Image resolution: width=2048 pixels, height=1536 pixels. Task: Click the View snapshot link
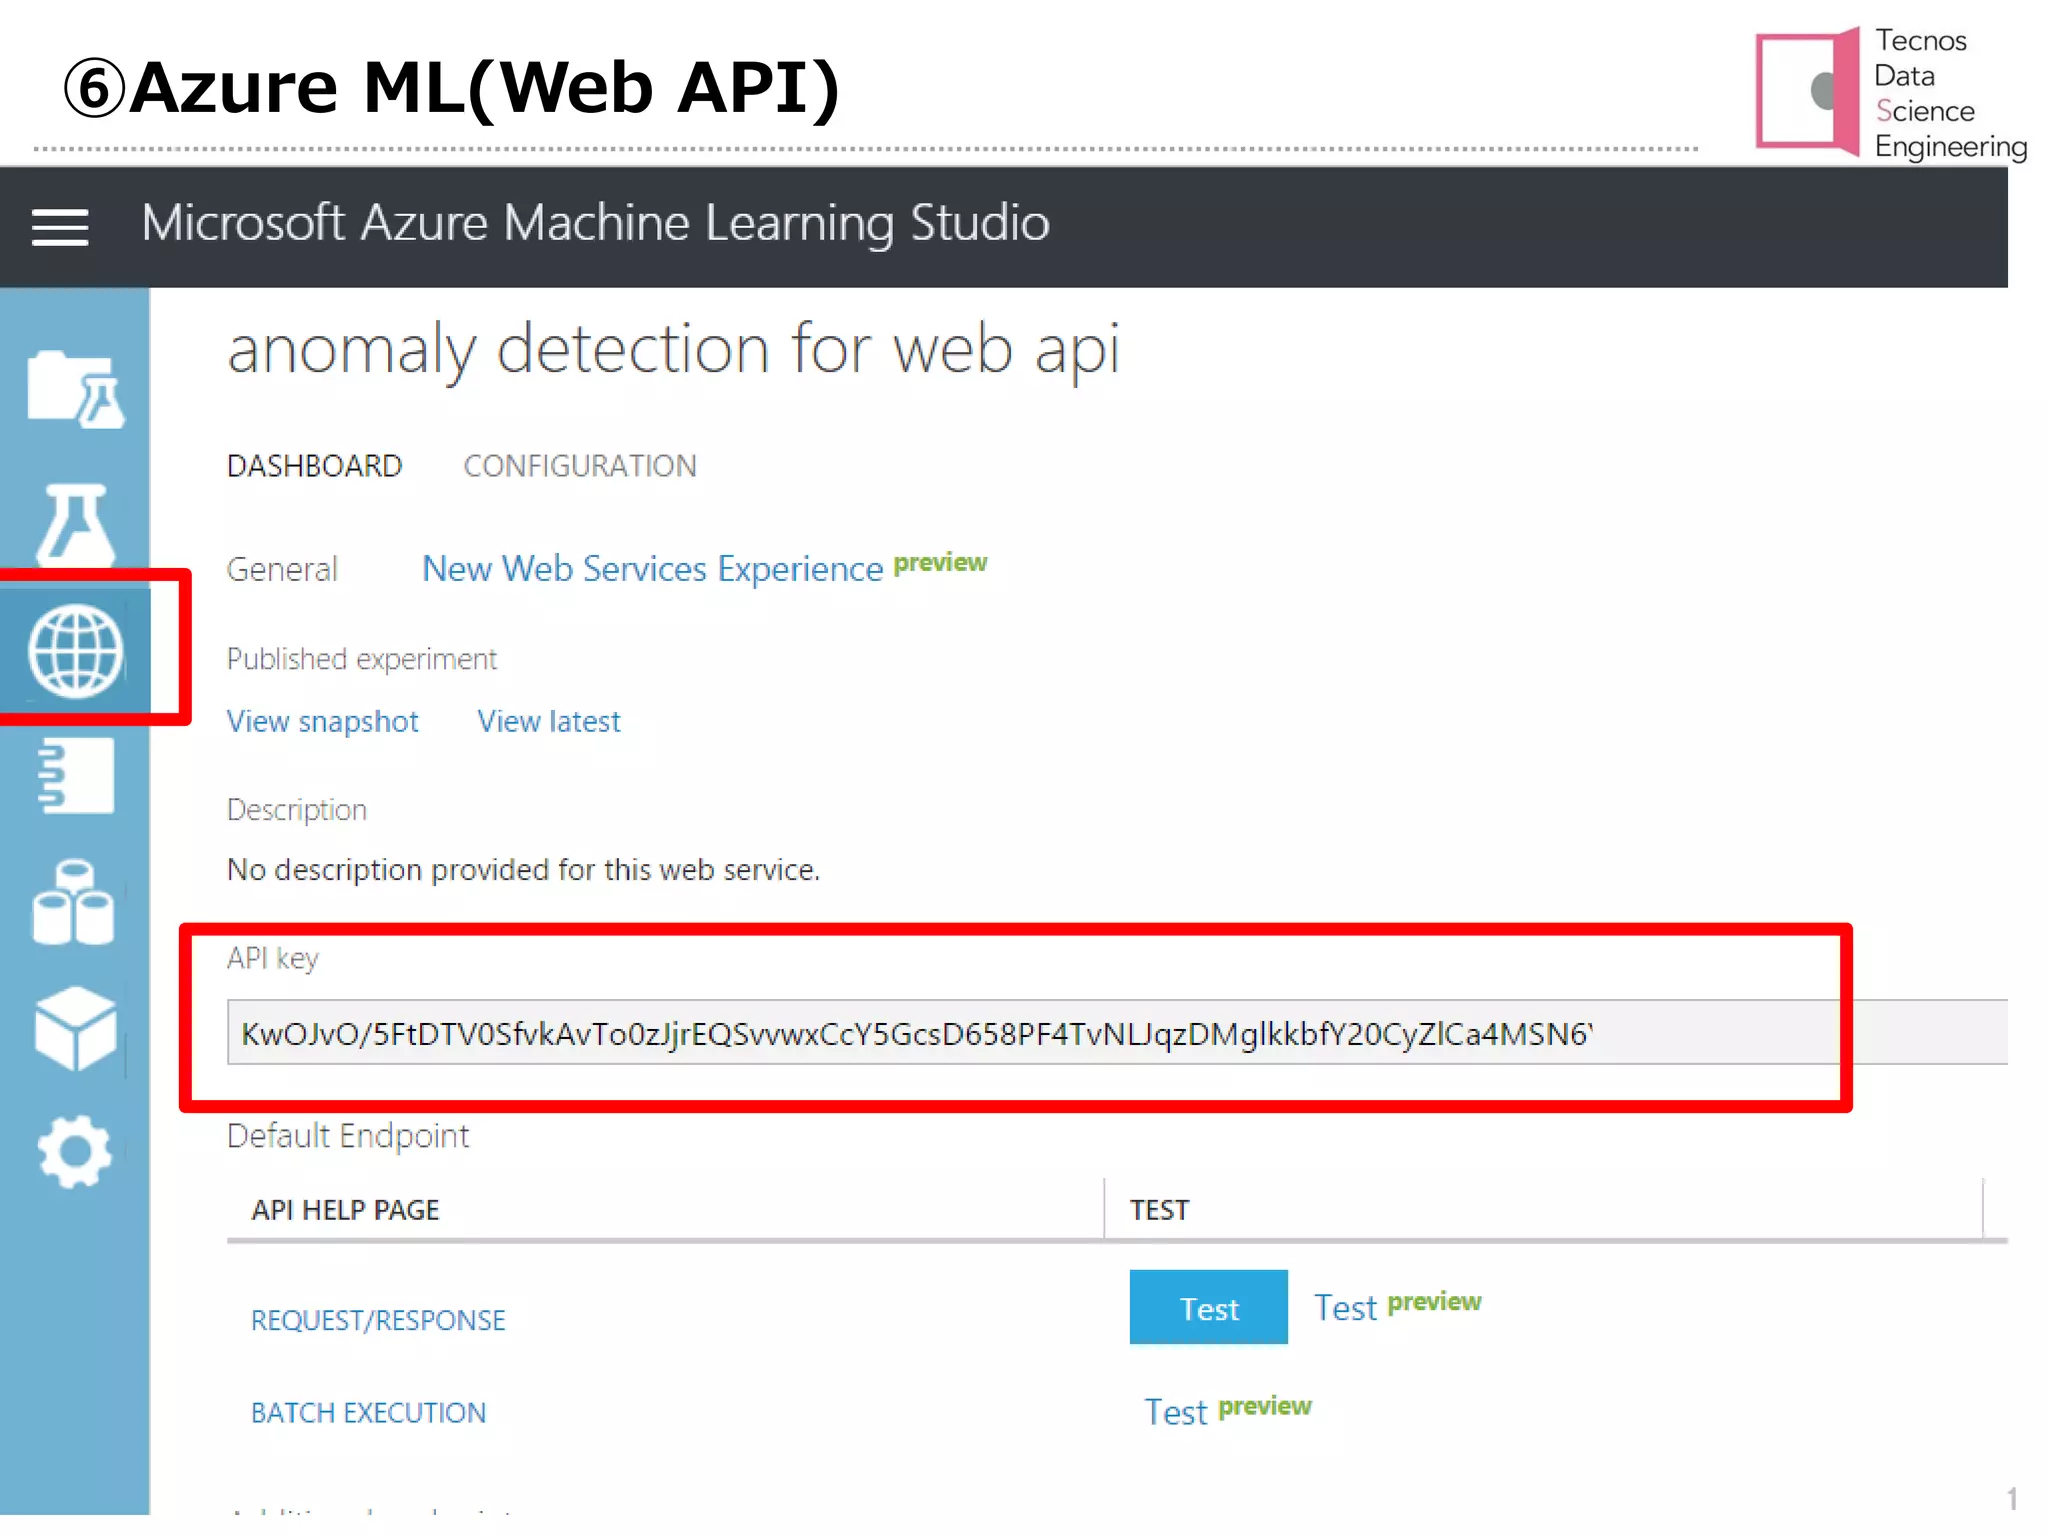click(x=322, y=721)
